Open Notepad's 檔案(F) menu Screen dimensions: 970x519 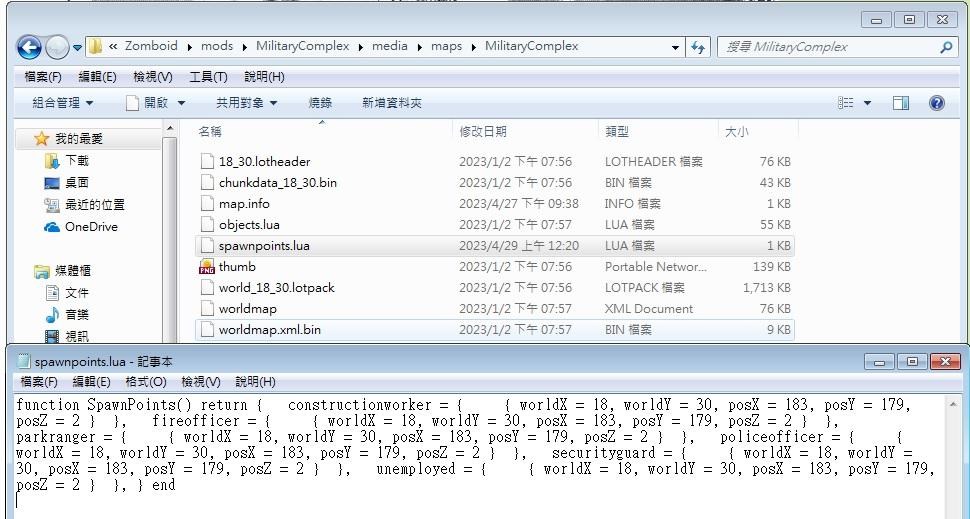pyautogui.click(x=39, y=382)
